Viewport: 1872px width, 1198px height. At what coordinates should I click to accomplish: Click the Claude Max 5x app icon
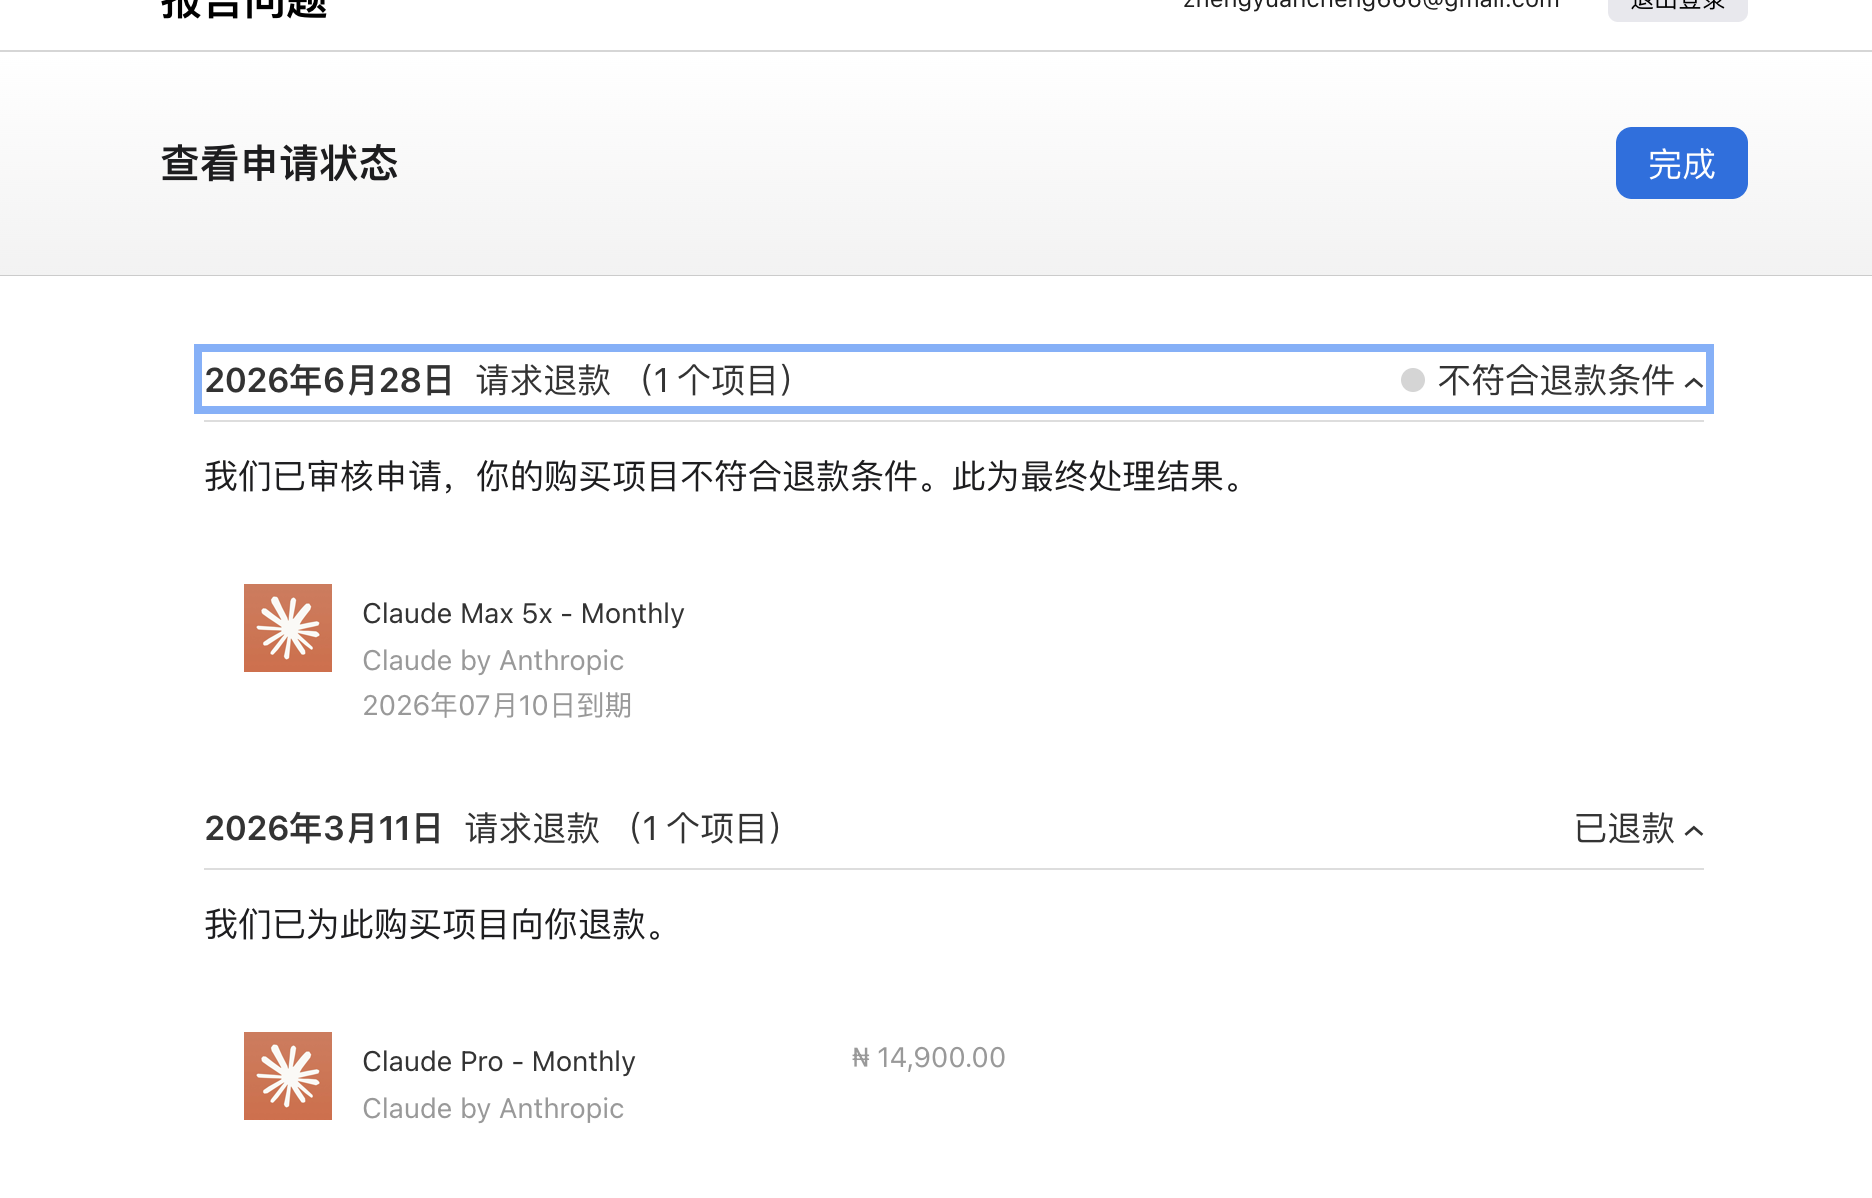pyautogui.click(x=288, y=628)
